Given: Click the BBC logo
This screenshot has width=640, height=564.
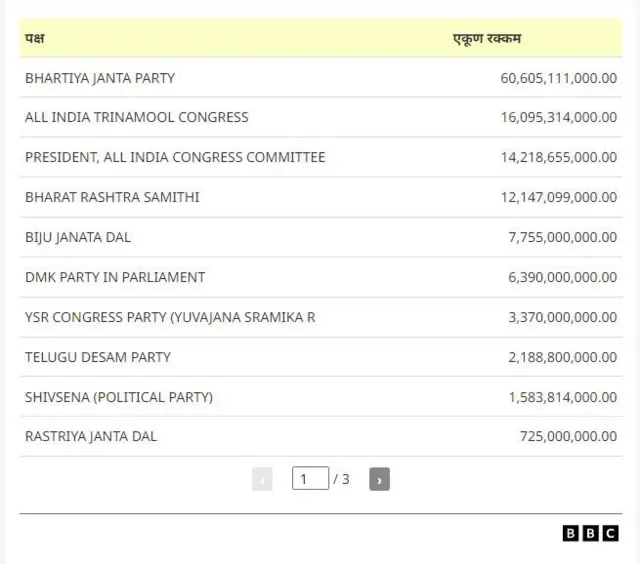Looking at the screenshot, I should point(590,534).
